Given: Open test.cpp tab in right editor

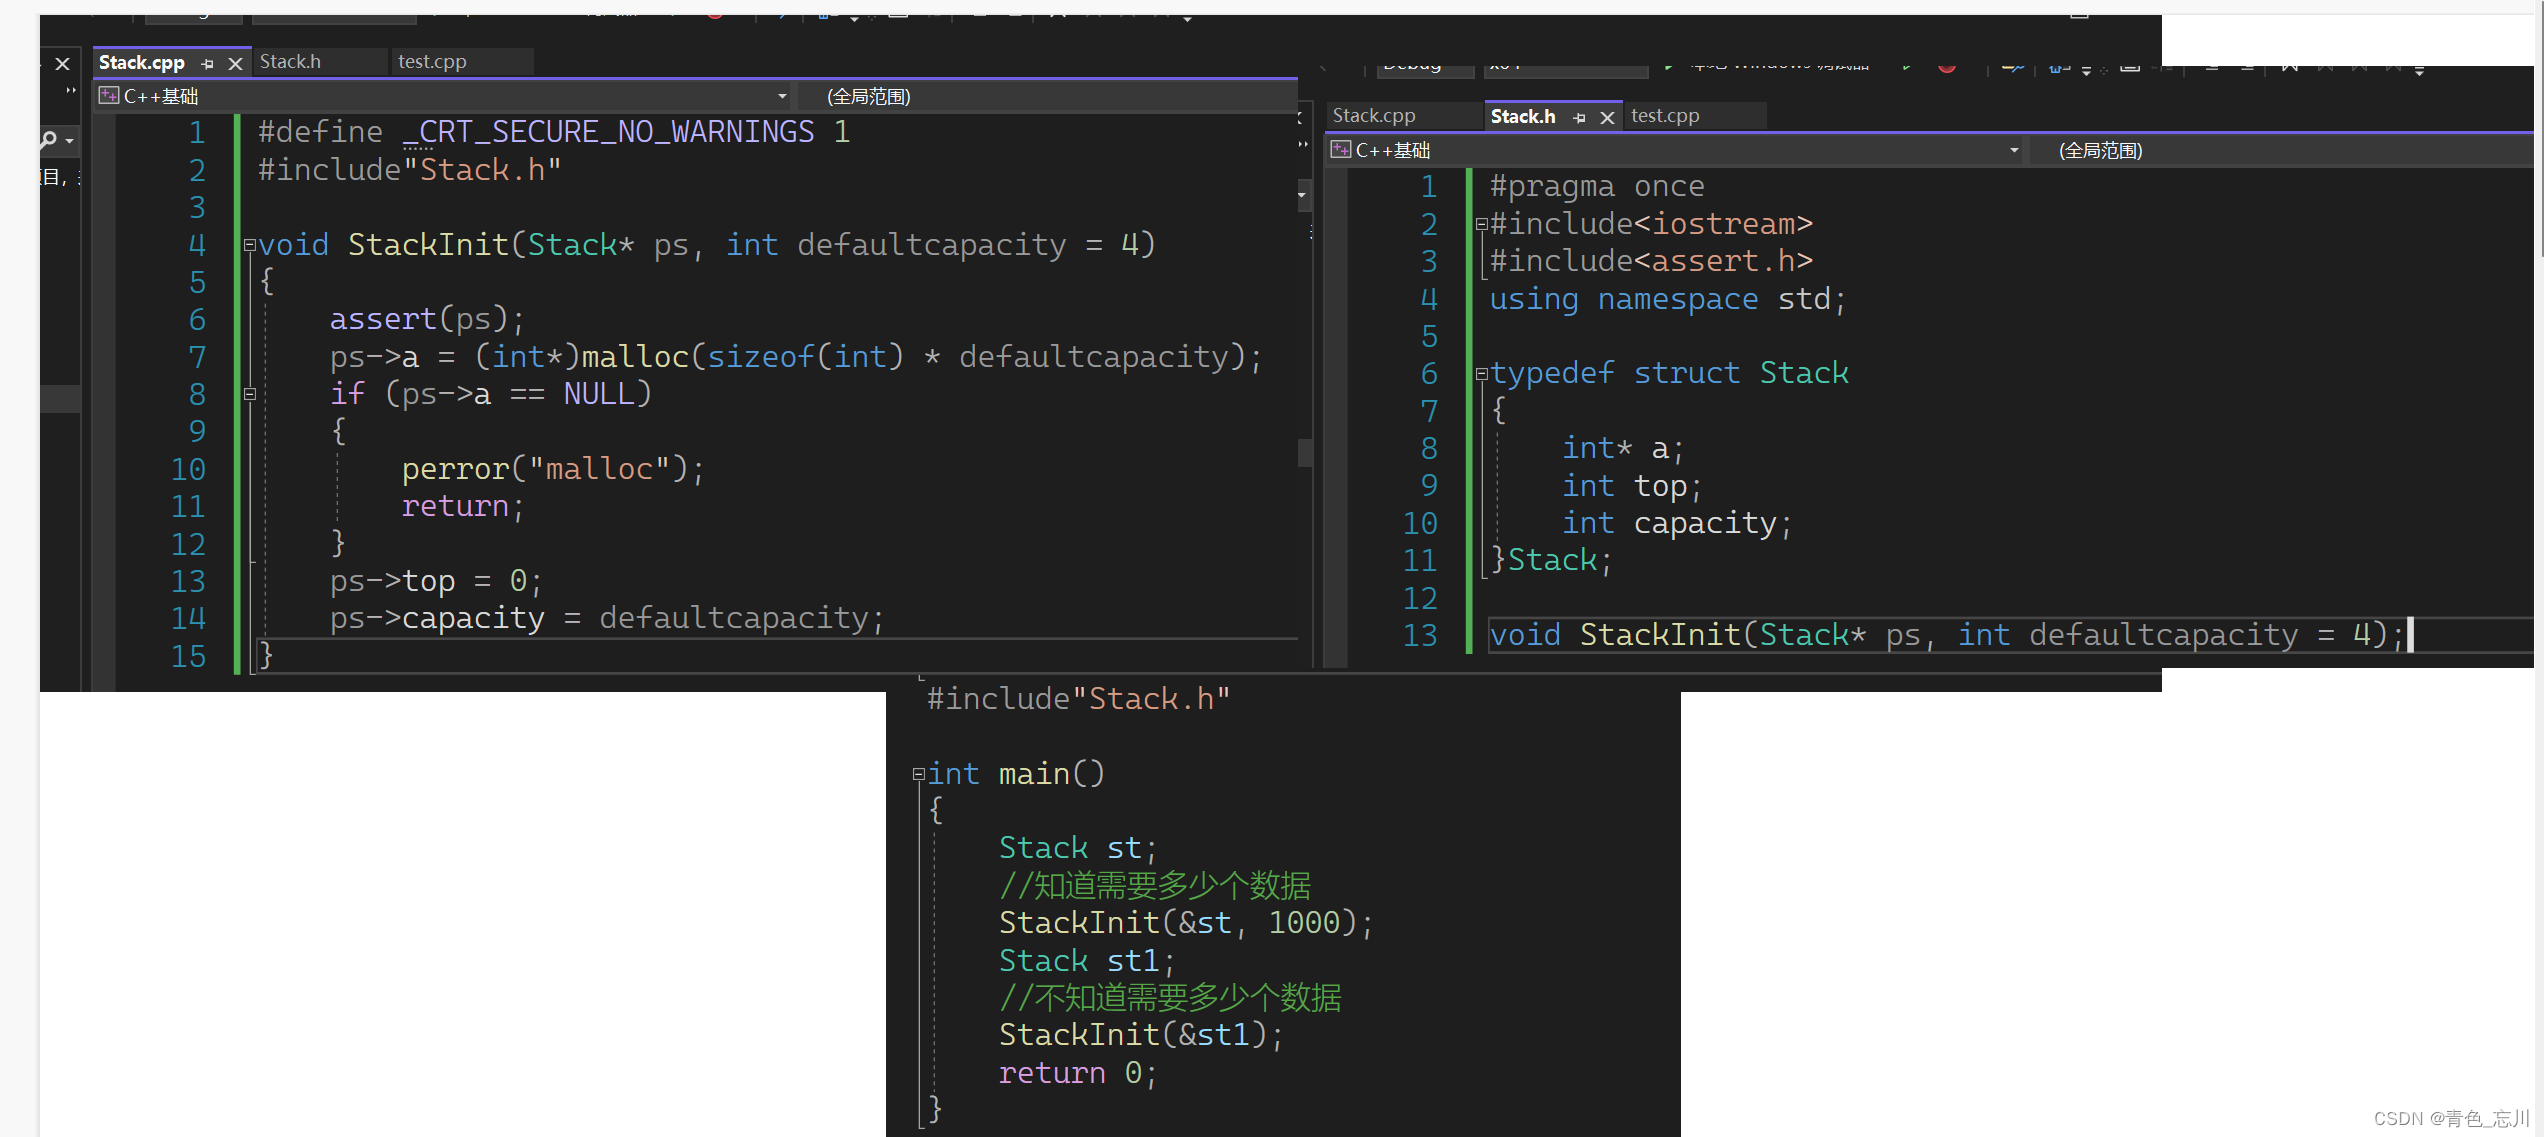Looking at the screenshot, I should tap(1665, 116).
